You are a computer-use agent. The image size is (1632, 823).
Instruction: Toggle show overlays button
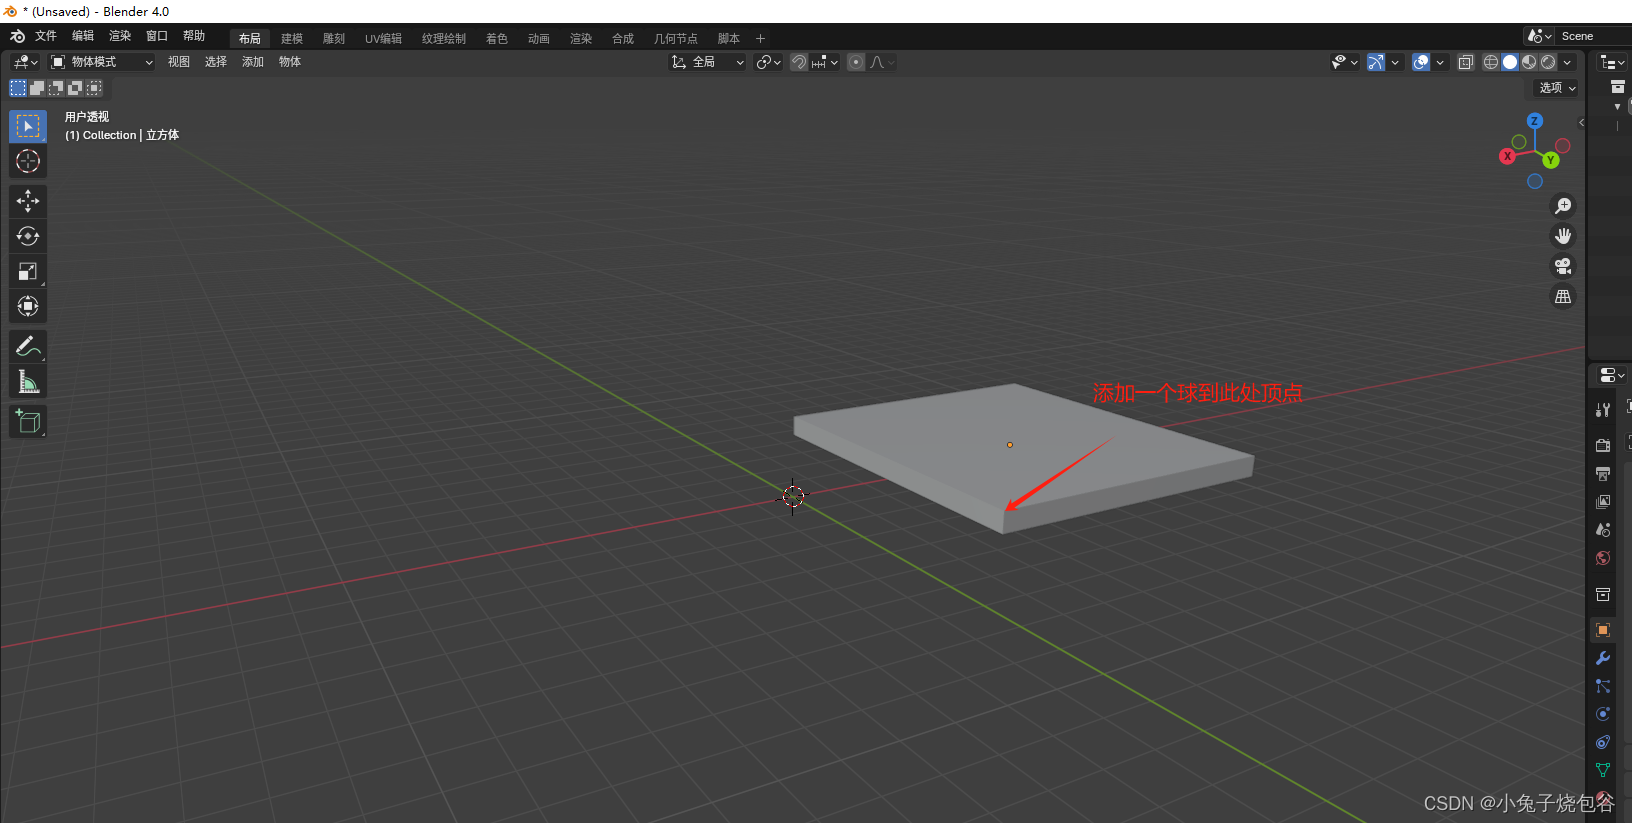pyautogui.click(x=1421, y=62)
